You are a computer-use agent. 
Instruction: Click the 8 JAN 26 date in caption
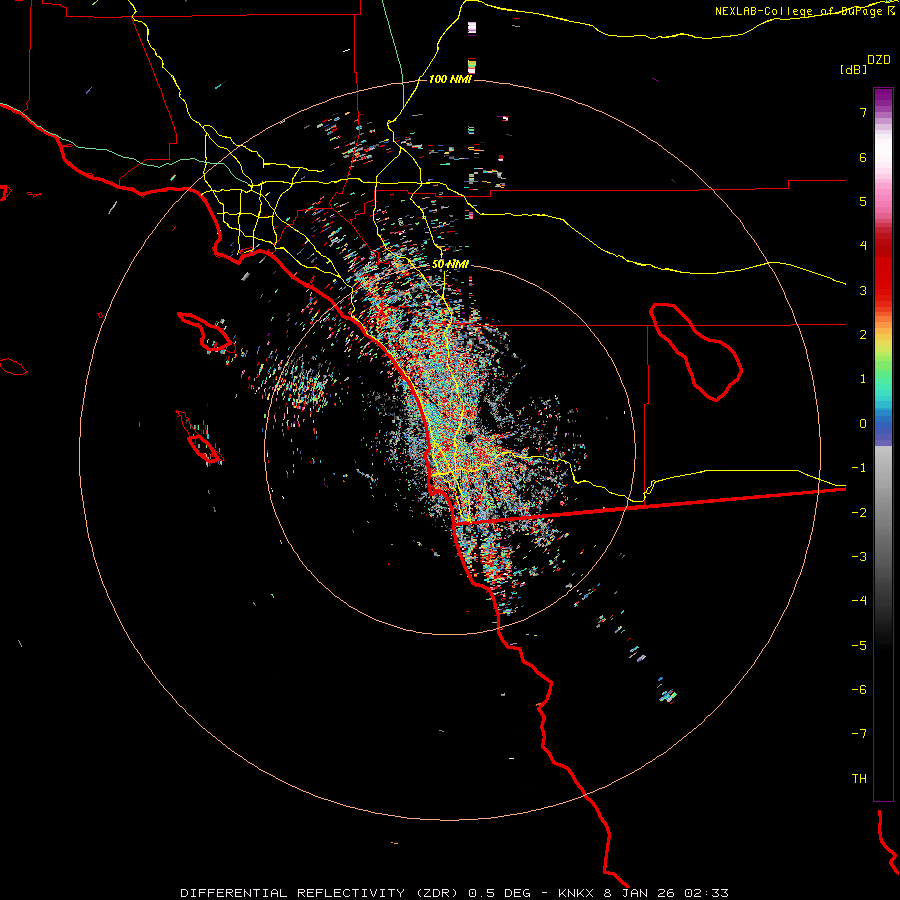click(641, 893)
